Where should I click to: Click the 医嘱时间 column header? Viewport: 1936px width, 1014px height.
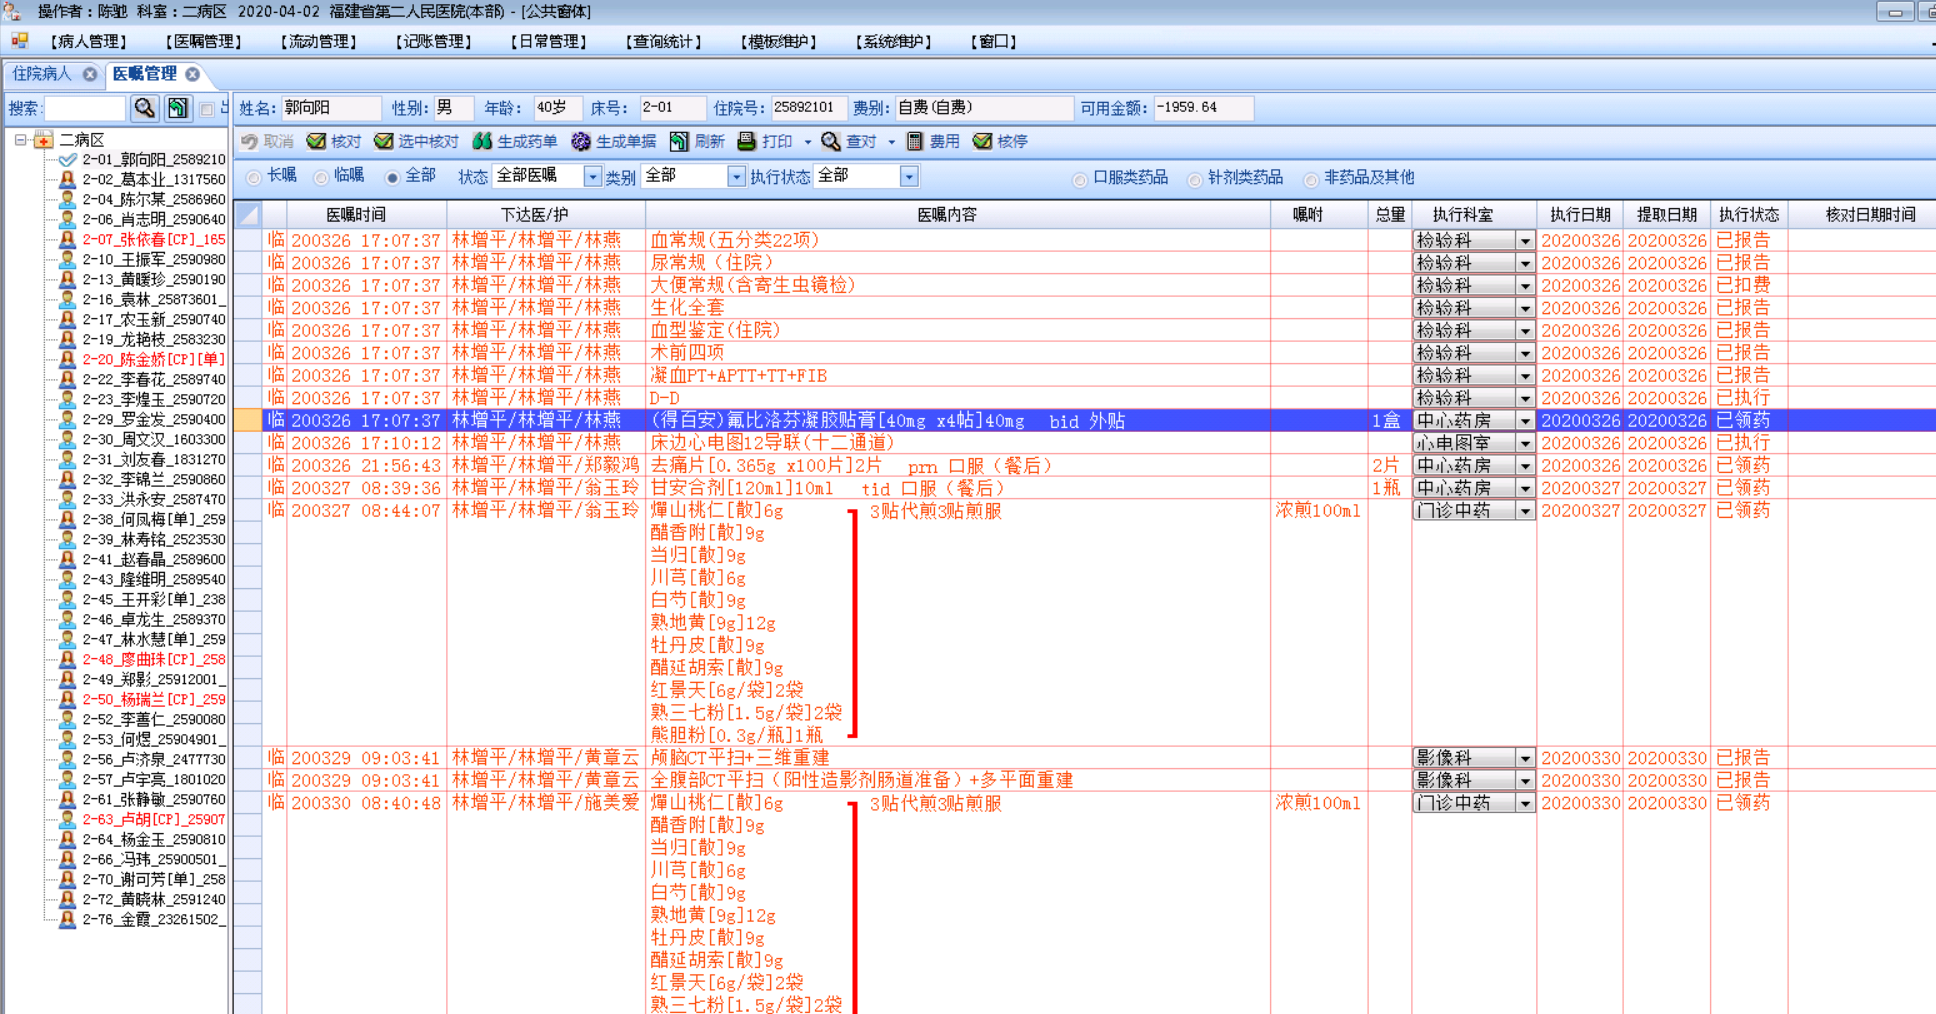tap(356, 215)
